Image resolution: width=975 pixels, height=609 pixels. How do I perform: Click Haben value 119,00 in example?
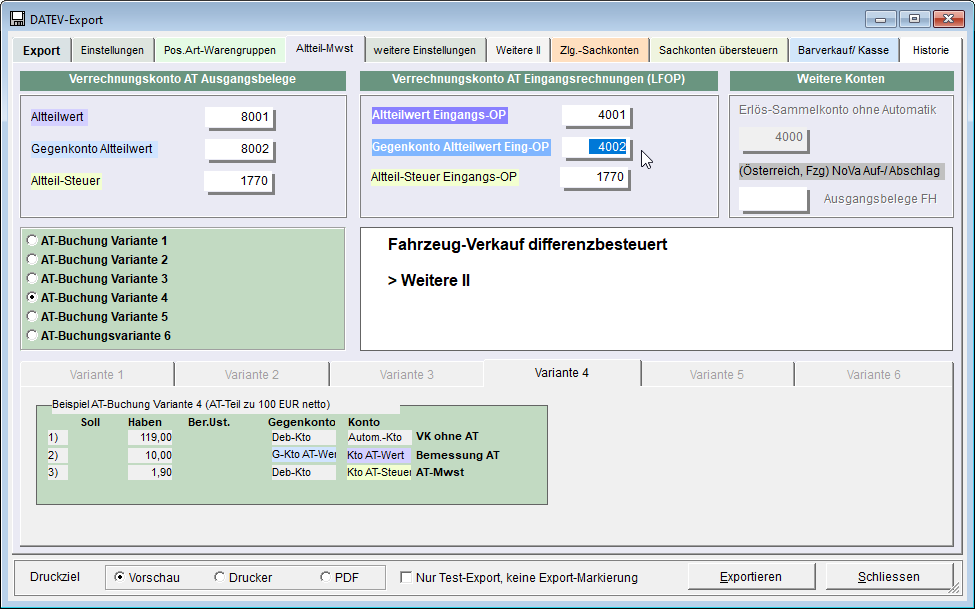coord(150,437)
